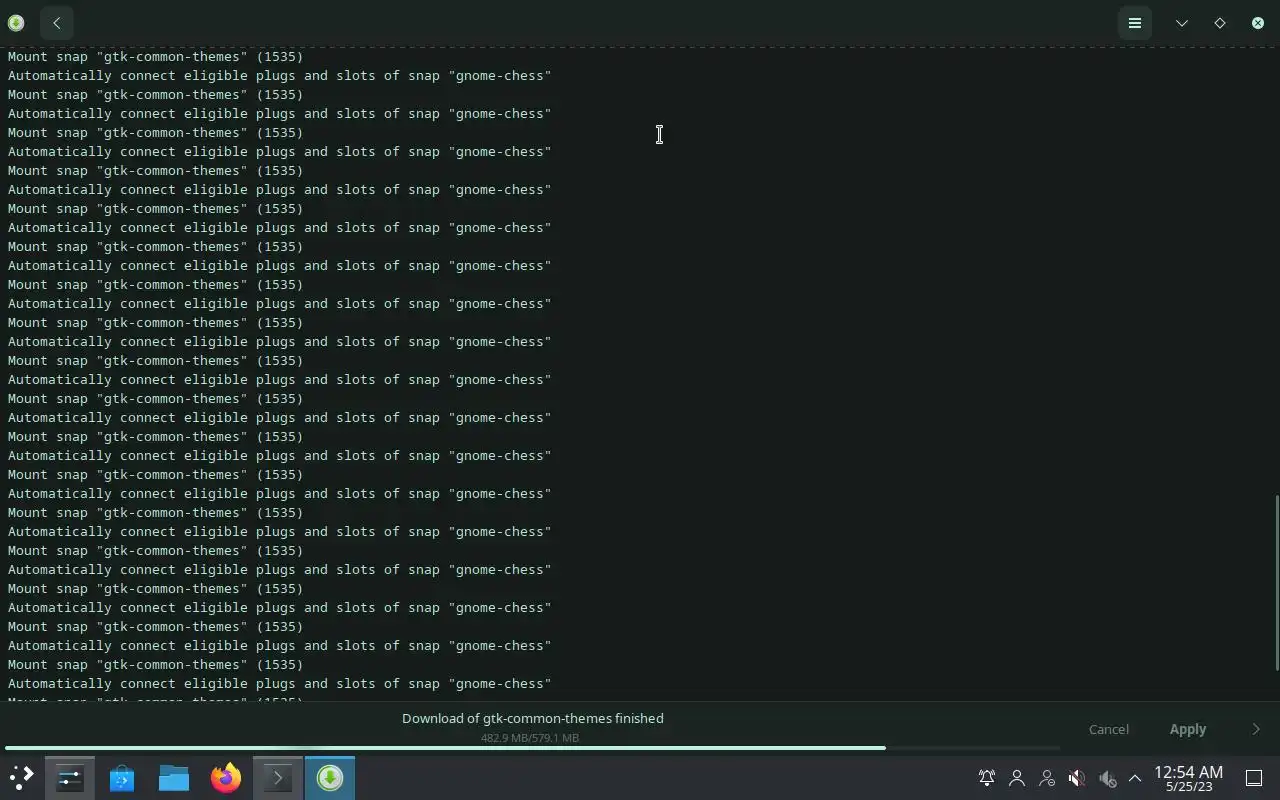Close the update window
1280x800 pixels.
(1258, 23)
